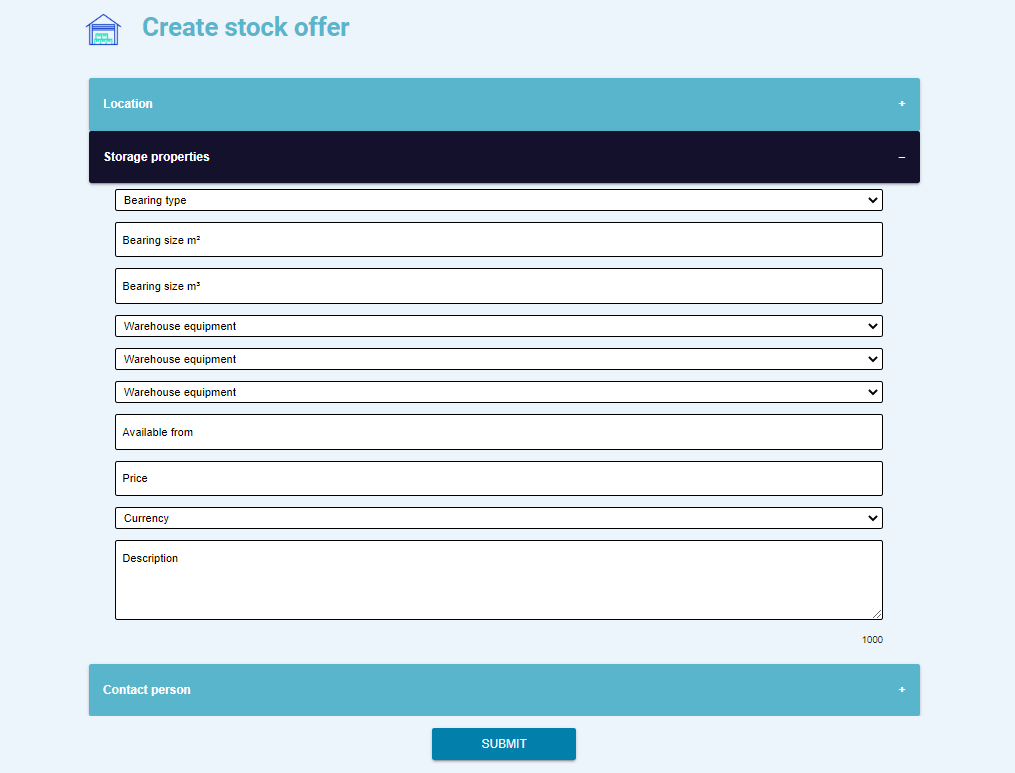Open the Bearing type dropdown
1015x773 pixels.
coord(499,200)
